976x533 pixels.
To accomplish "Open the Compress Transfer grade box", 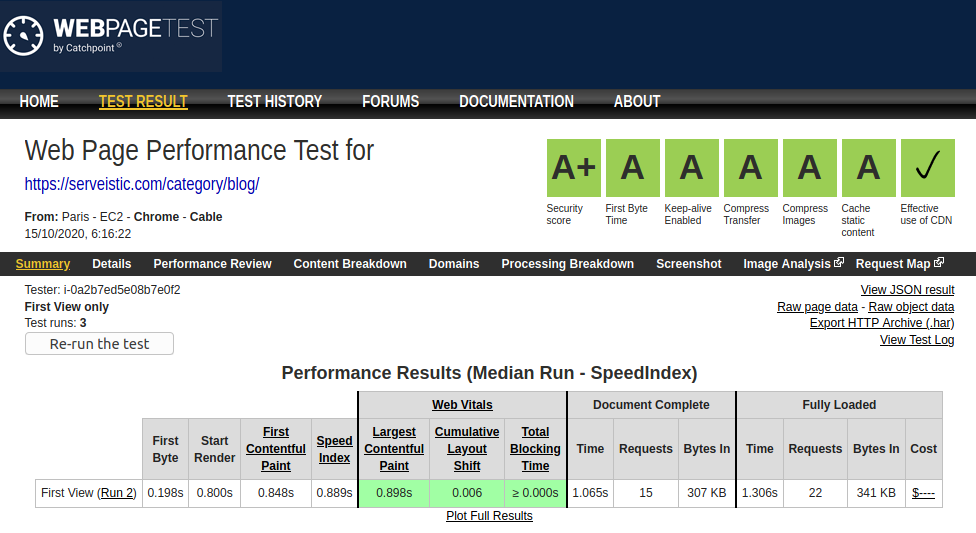I will 750,167.
